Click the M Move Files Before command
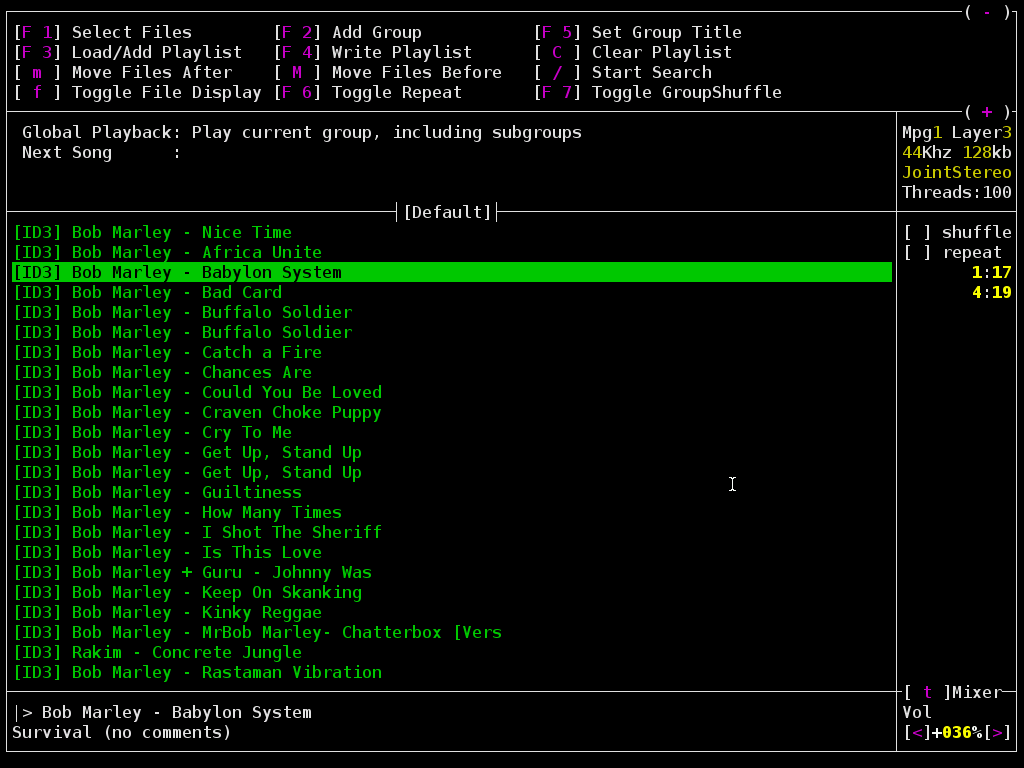This screenshot has width=1024, height=768. click(x=388, y=72)
